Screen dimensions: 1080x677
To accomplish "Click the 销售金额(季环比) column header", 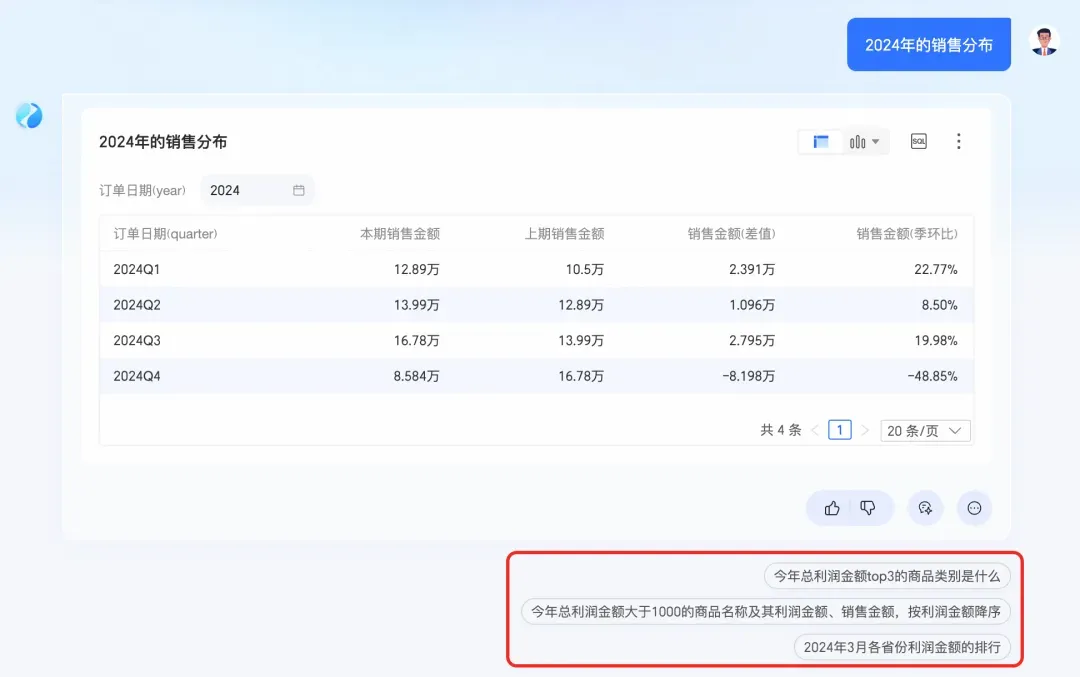I will click(x=906, y=234).
